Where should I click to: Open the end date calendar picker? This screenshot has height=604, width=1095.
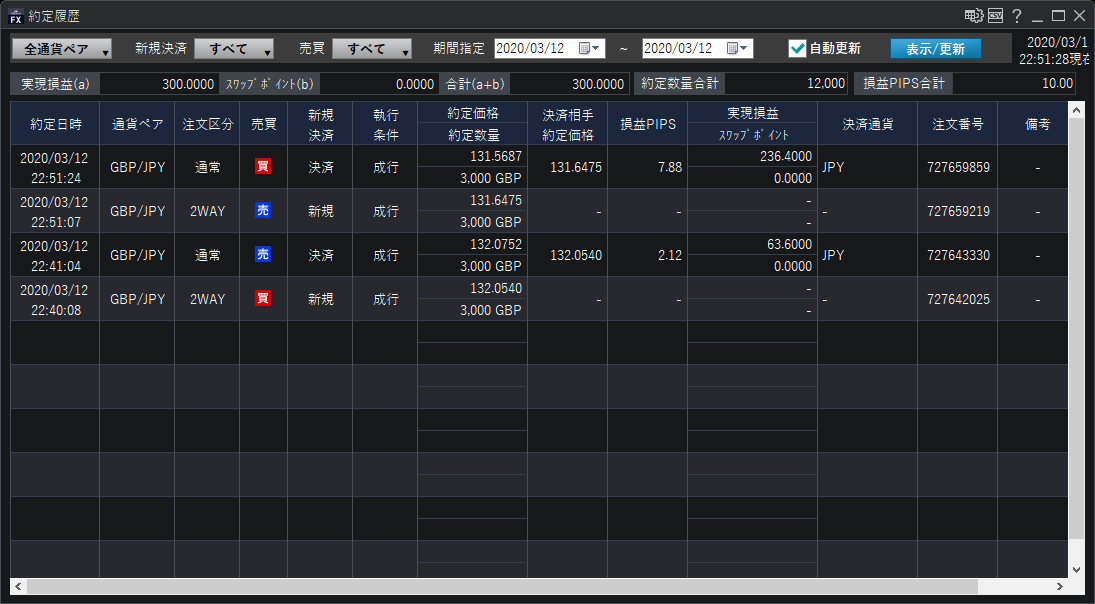[x=738, y=48]
